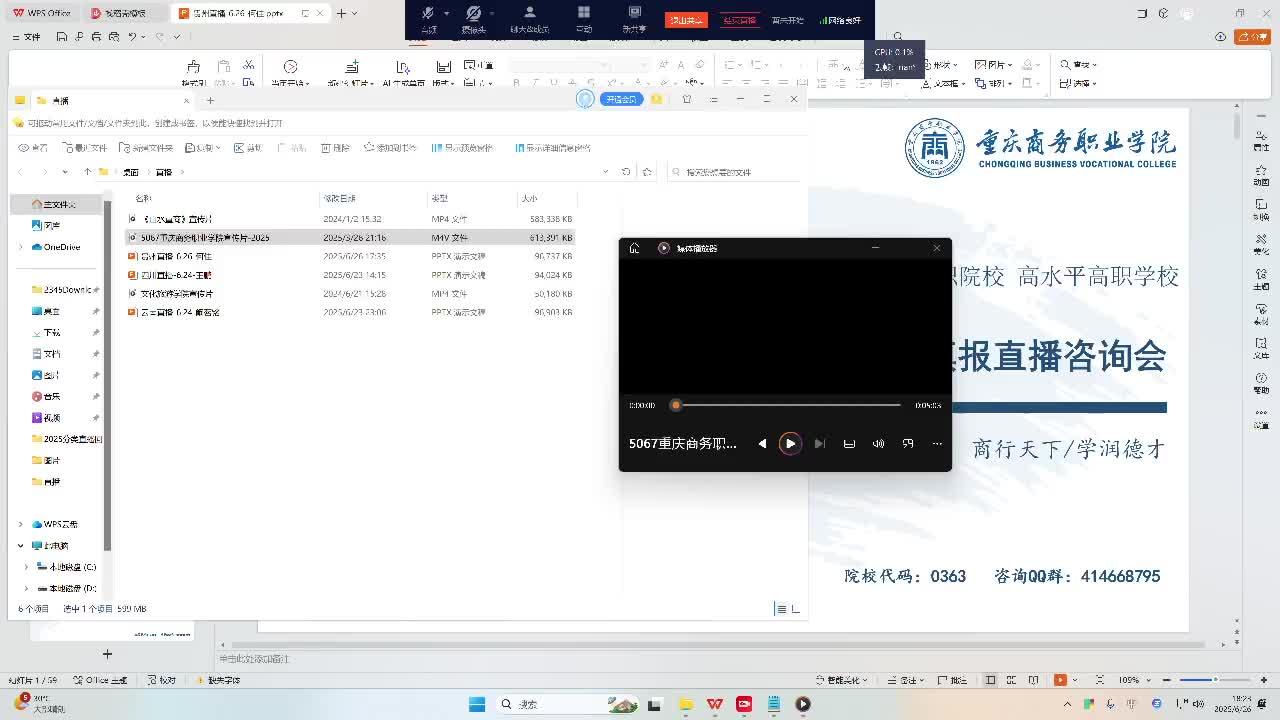
Task: Expand the OneDrive tree node
Action: pos(21,247)
